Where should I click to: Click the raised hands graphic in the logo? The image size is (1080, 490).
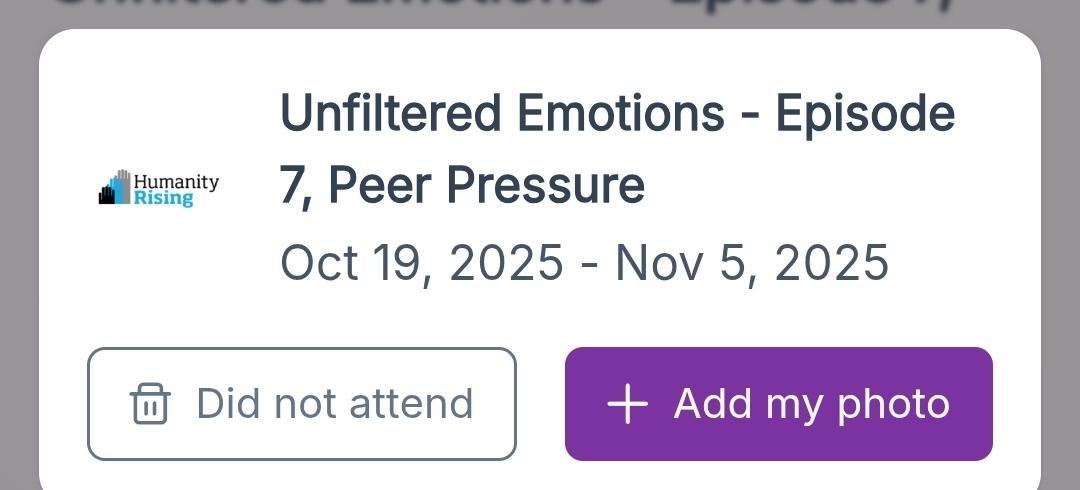tap(115, 188)
